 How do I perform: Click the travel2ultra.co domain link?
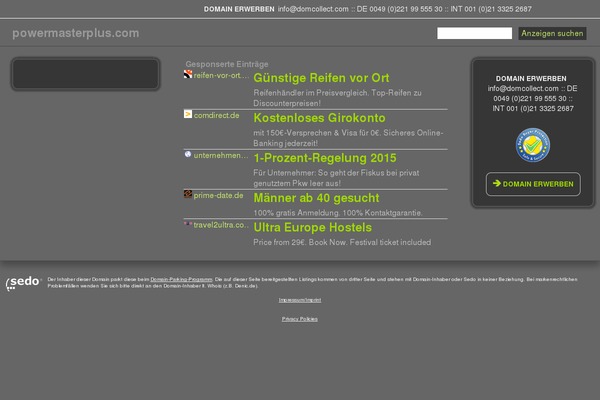[x=221, y=225]
